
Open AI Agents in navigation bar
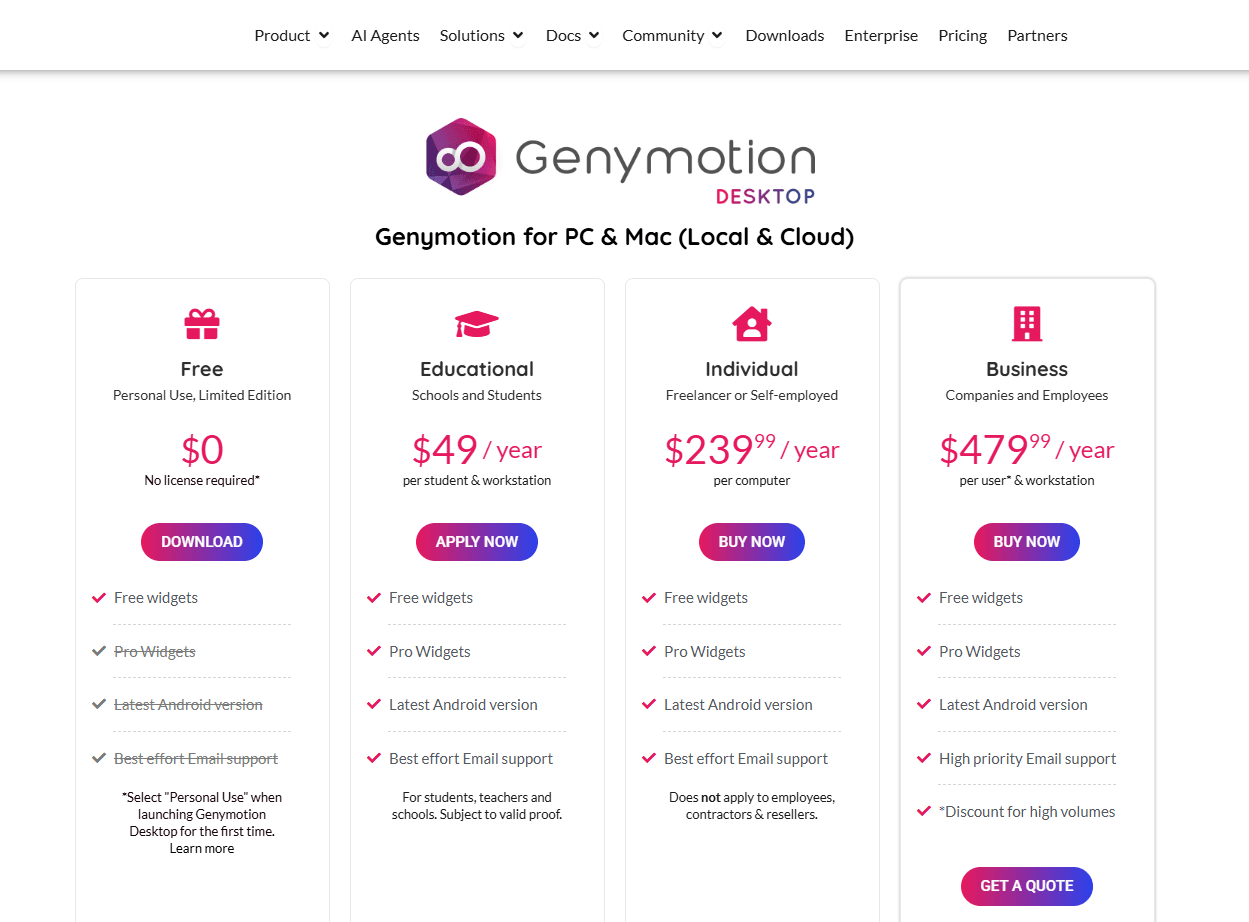point(385,35)
